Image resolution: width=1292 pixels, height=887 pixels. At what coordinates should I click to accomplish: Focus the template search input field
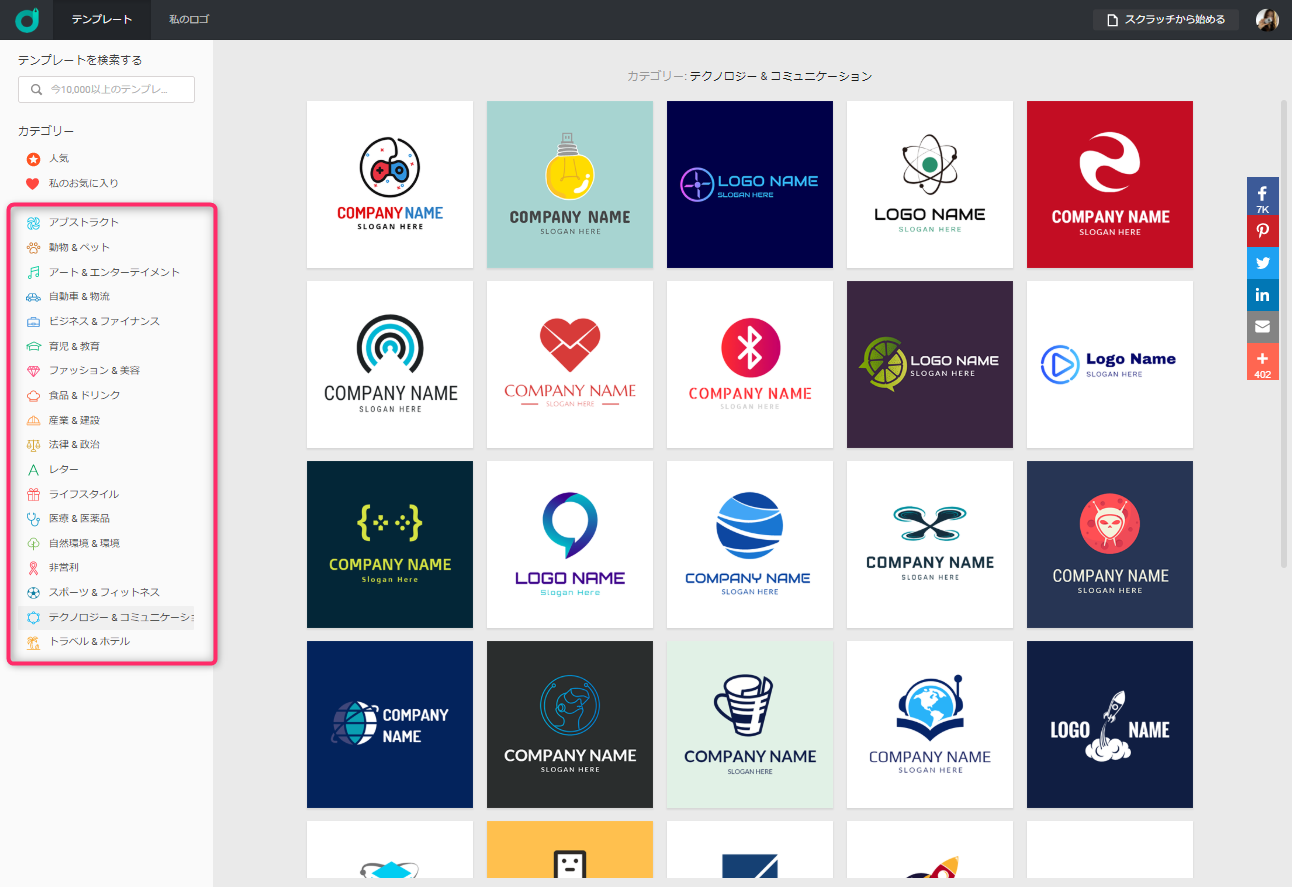[x=106, y=89]
